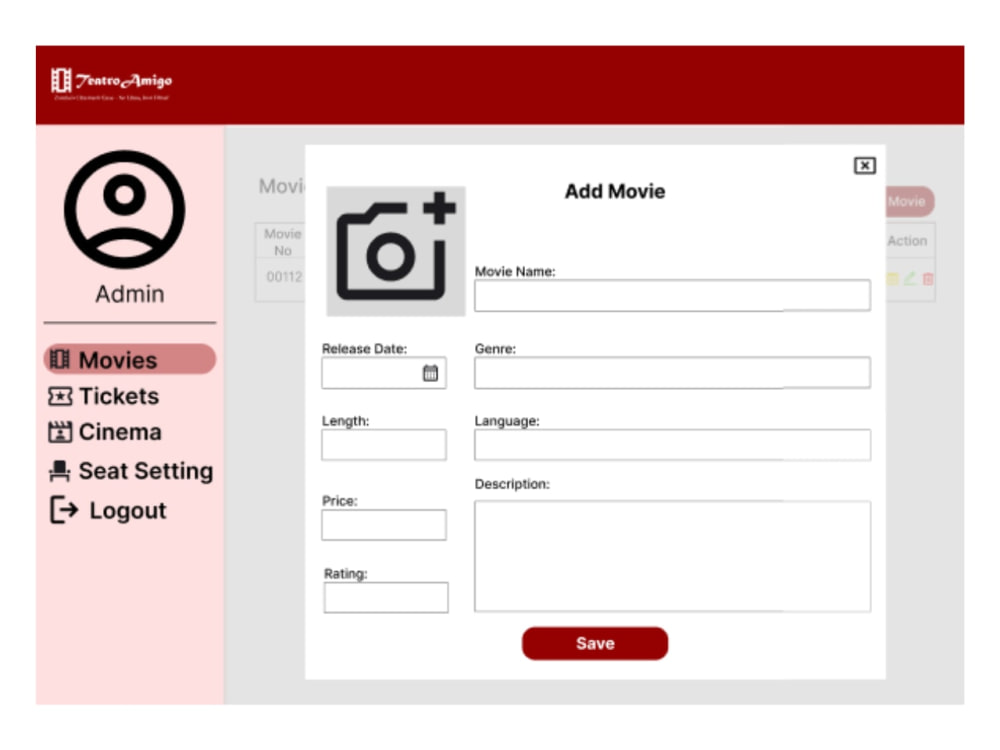Focus the Price input field
The width and height of the screenshot is (1000, 750).
click(x=384, y=525)
